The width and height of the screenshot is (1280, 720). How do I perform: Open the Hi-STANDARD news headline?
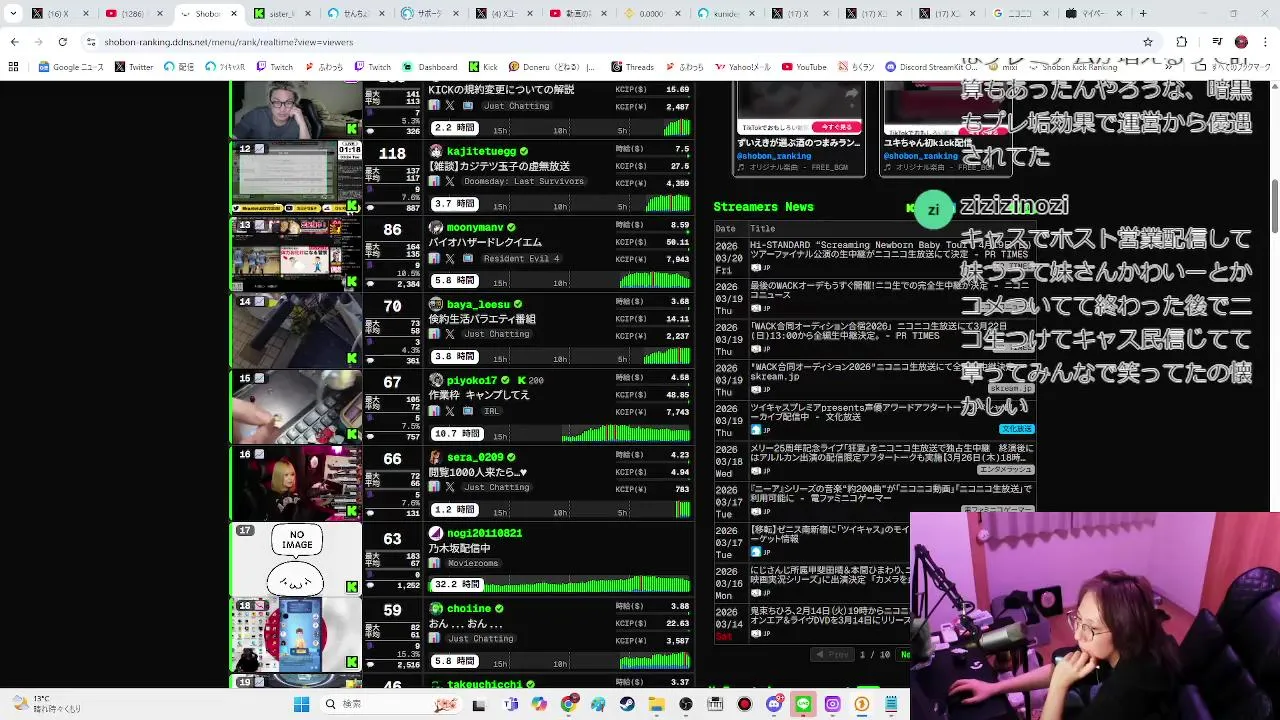[x=889, y=249]
